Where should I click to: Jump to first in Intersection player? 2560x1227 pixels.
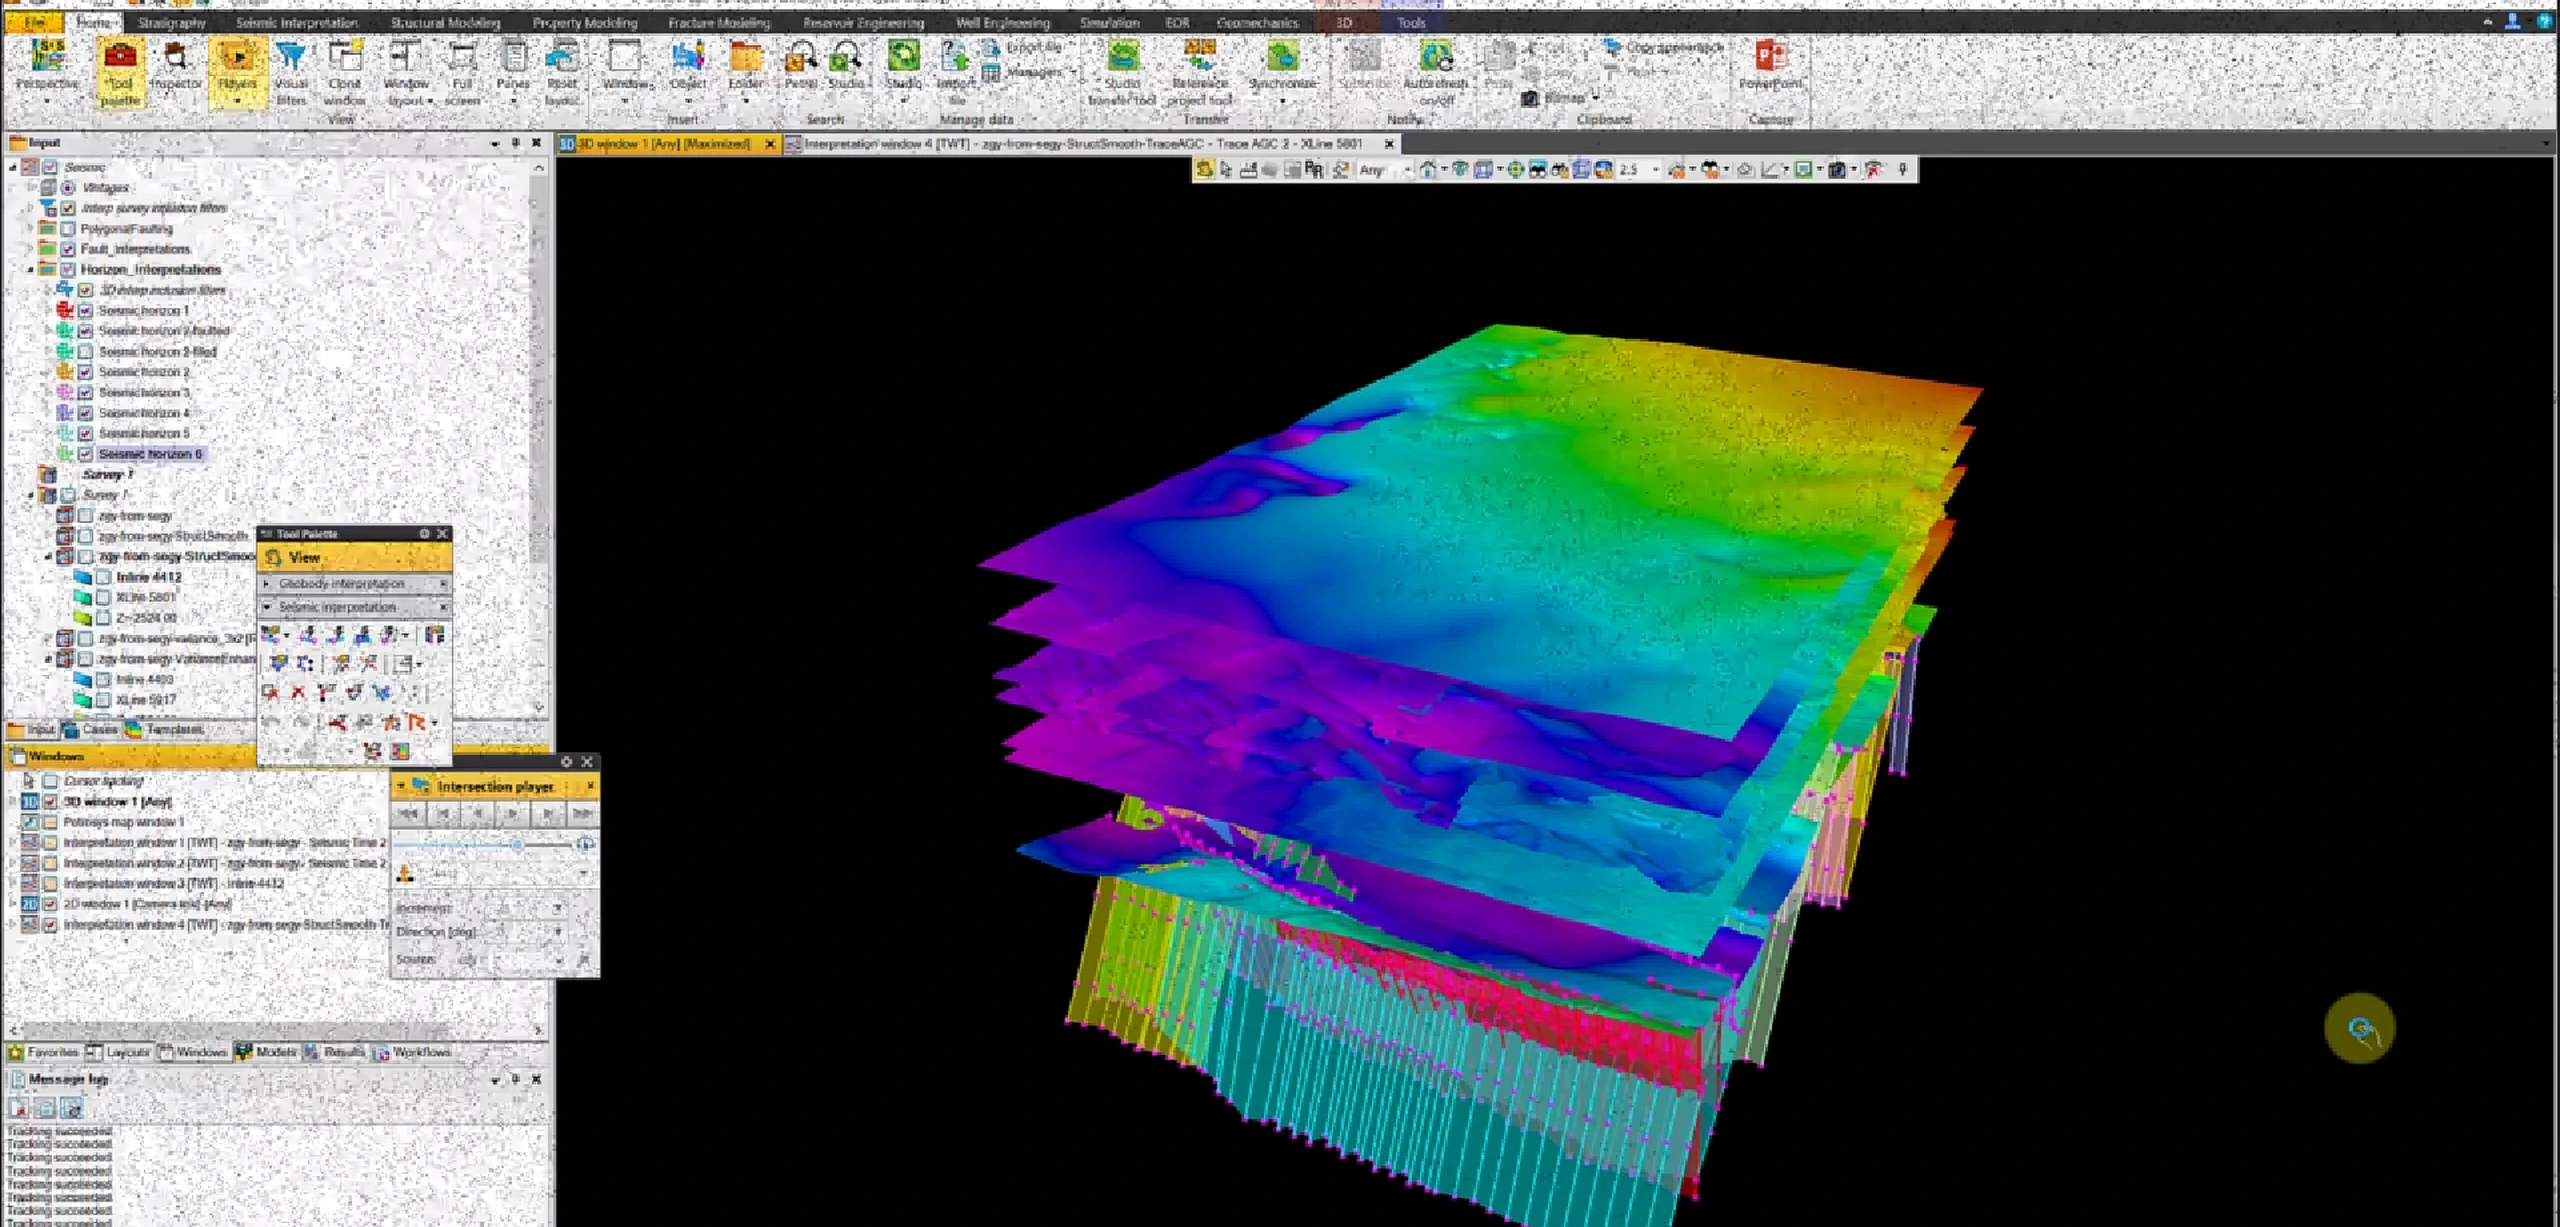tap(408, 815)
